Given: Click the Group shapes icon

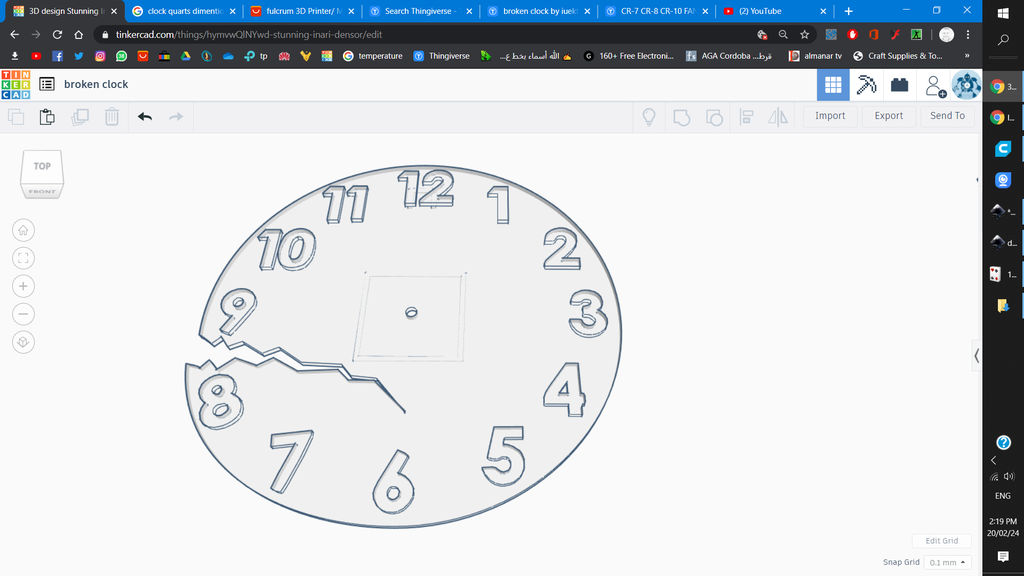Looking at the screenshot, I should (682, 118).
